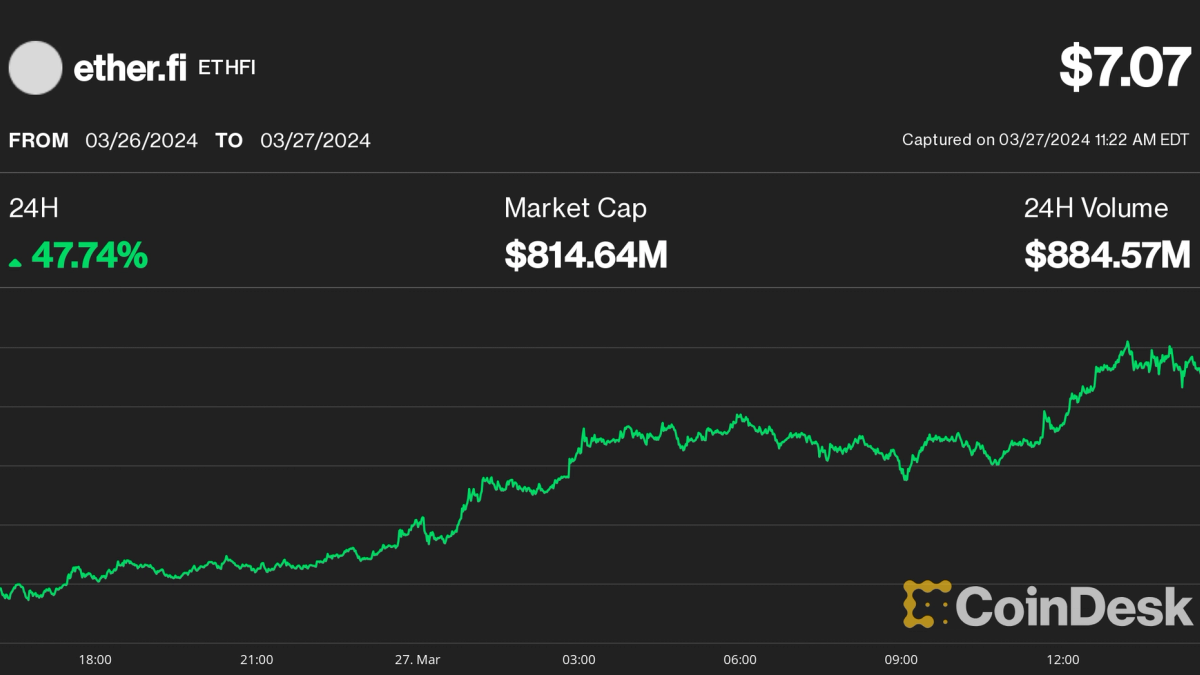The width and height of the screenshot is (1200, 675).
Task: Click the 27. Mar axis label
Action: (x=417, y=660)
